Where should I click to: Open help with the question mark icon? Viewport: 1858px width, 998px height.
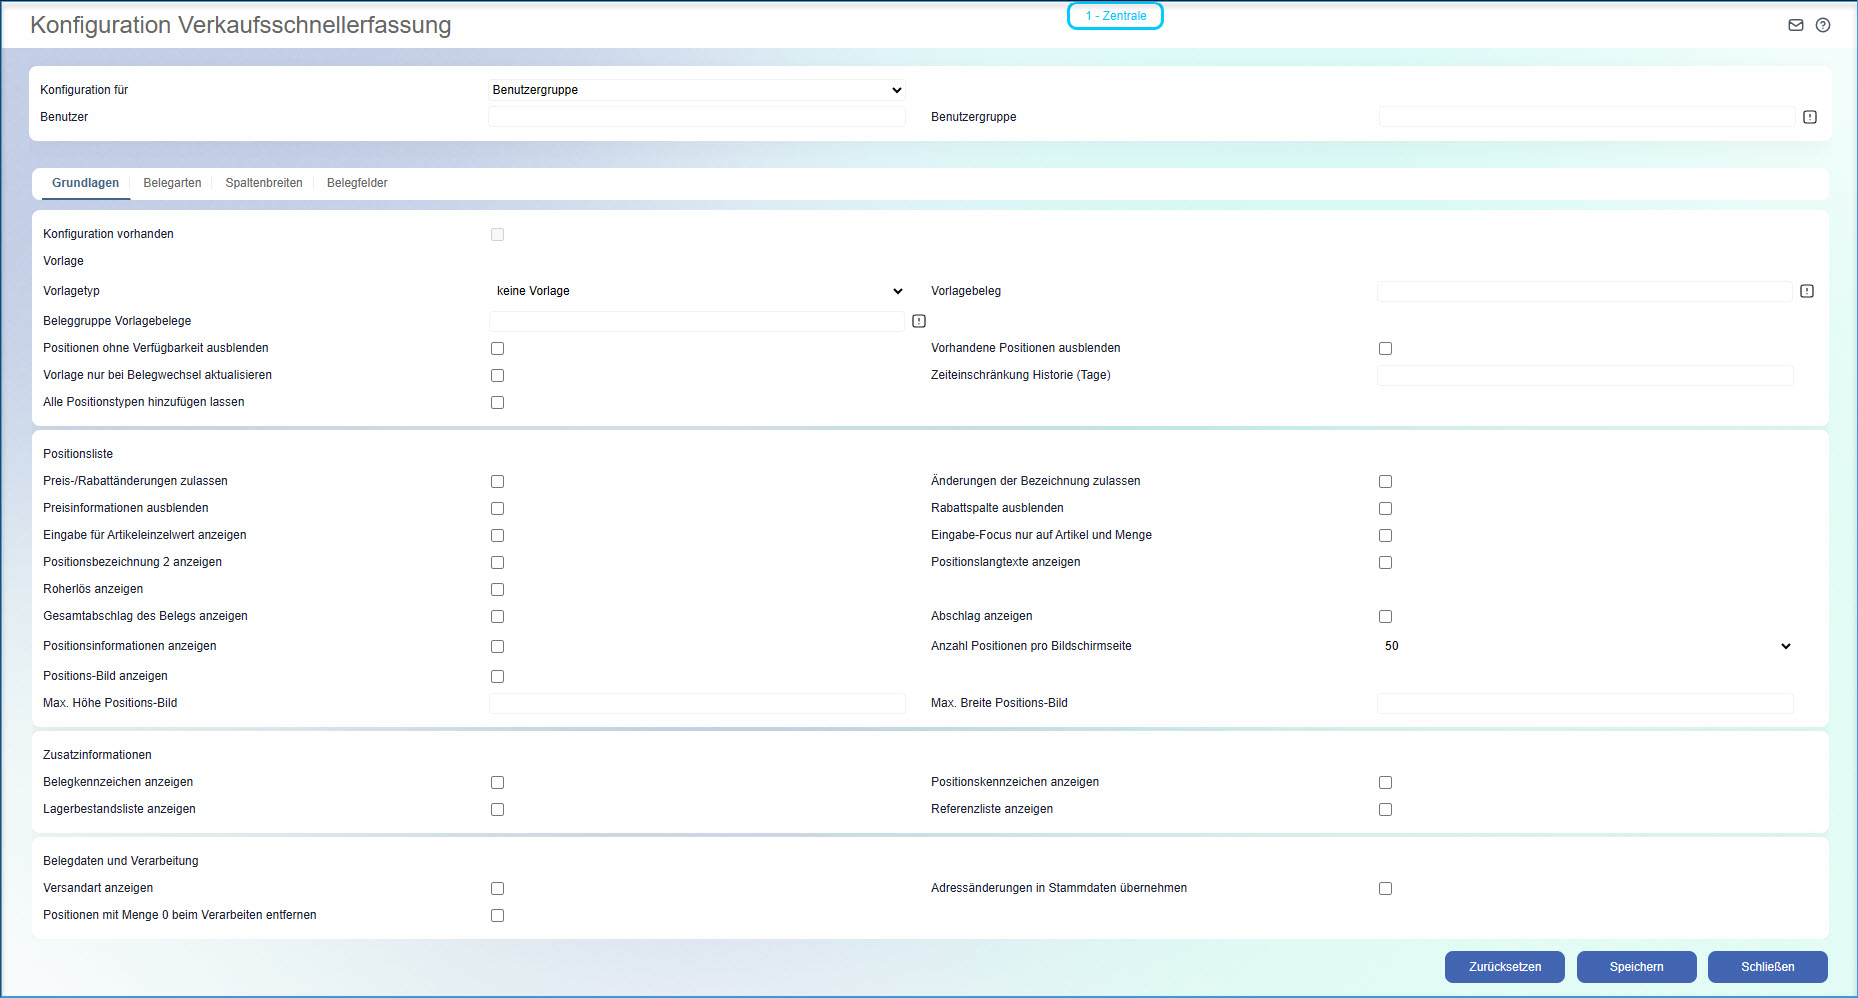1823,25
